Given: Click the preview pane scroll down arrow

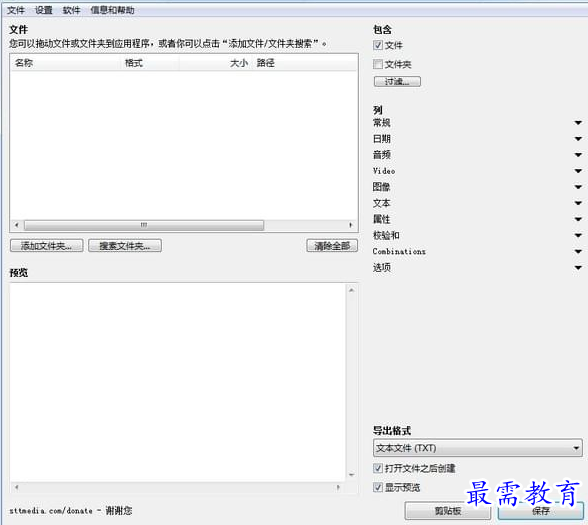Looking at the screenshot, I should click(x=351, y=475).
